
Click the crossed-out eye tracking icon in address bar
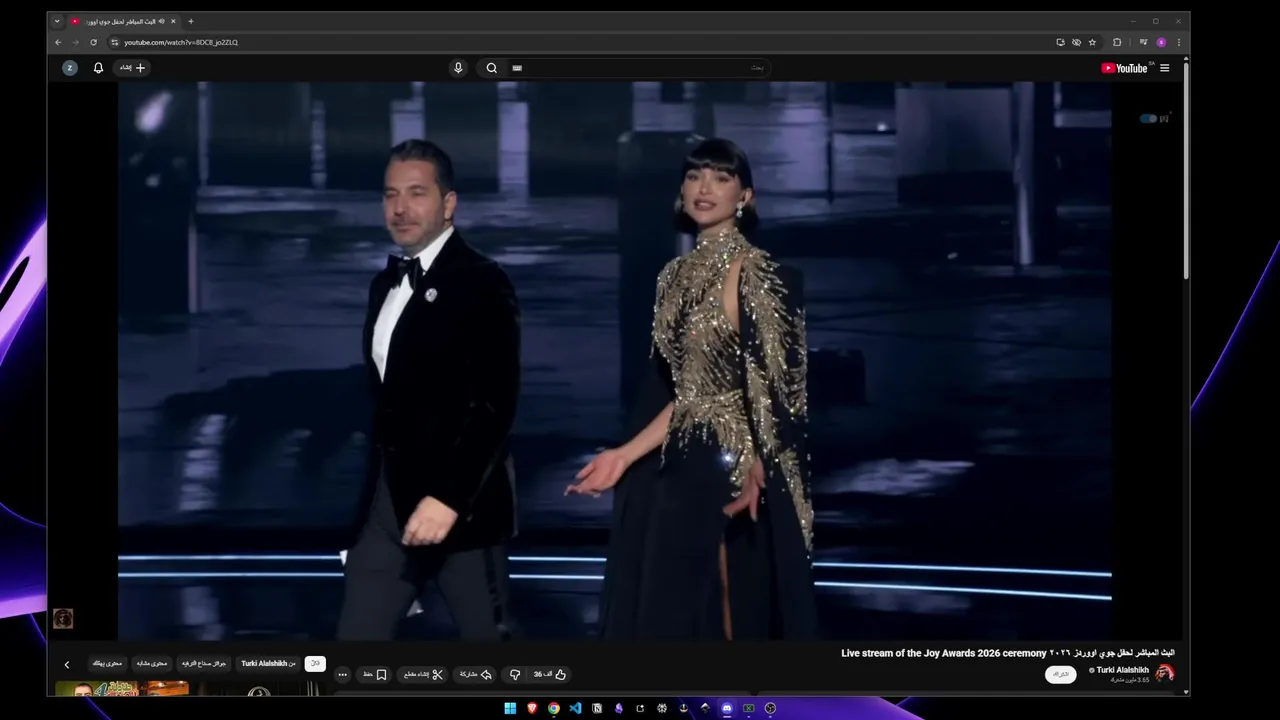pos(1076,42)
